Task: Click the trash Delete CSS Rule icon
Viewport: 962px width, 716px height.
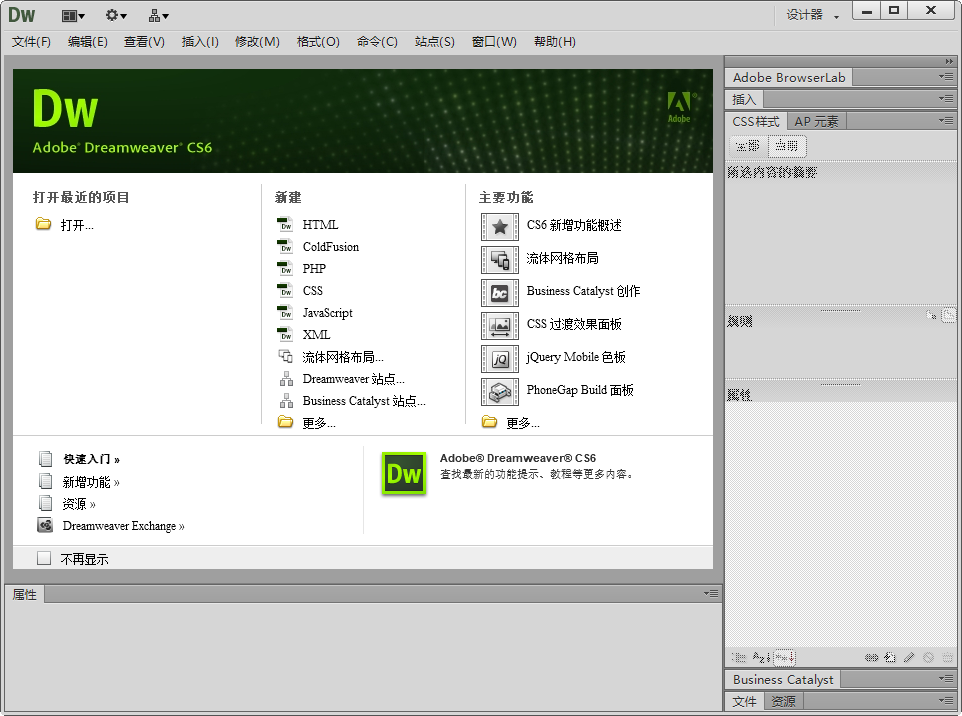Action: click(948, 658)
